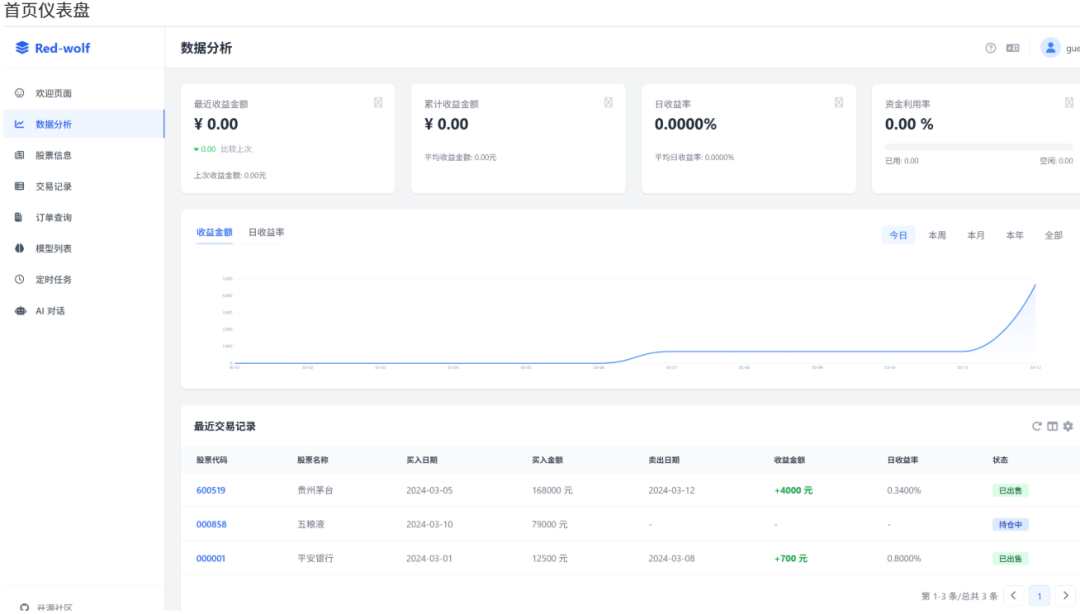Go to previous page arrow in pagination
Viewport: 1080px width, 614px height.
tap(1013, 595)
